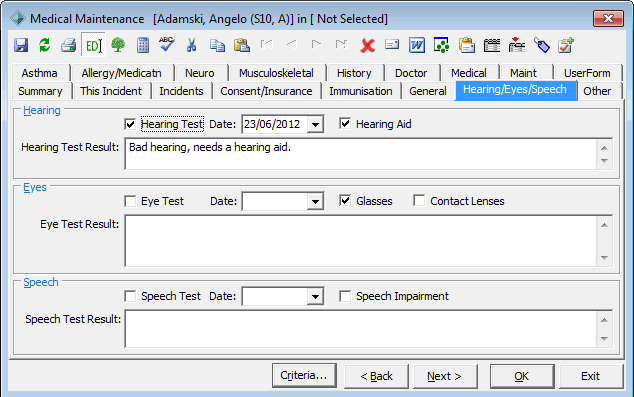Click the Print icon in toolbar
Viewport: 634px width, 397px height.
[x=69, y=45]
